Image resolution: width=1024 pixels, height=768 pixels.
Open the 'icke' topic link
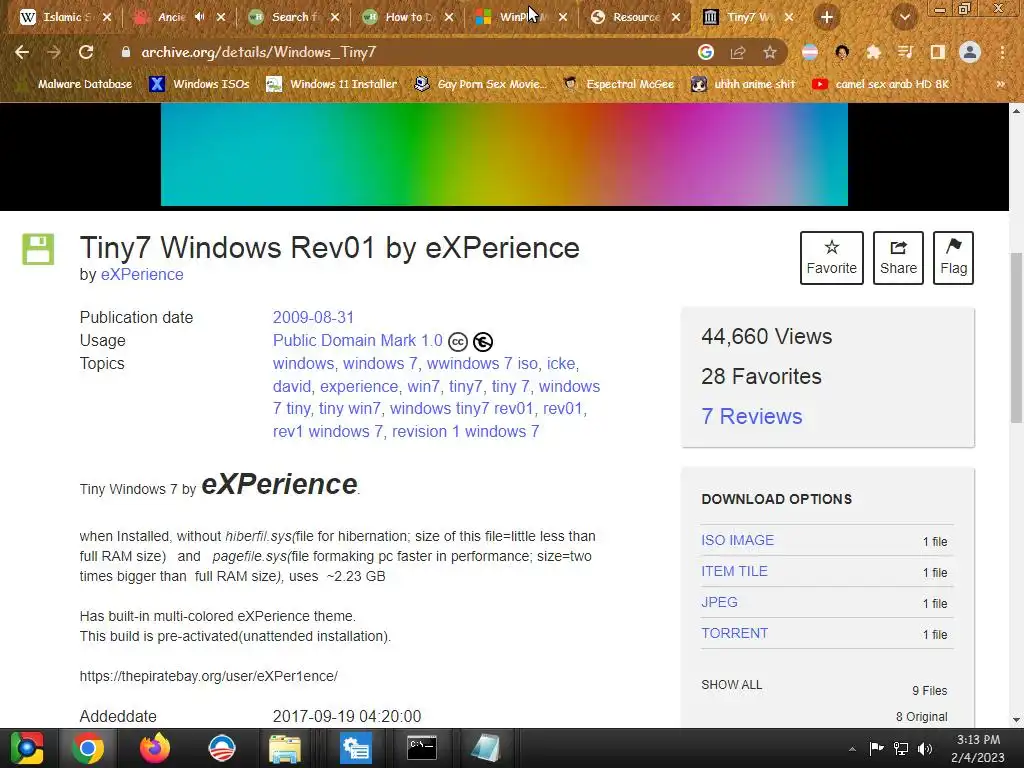(x=561, y=363)
